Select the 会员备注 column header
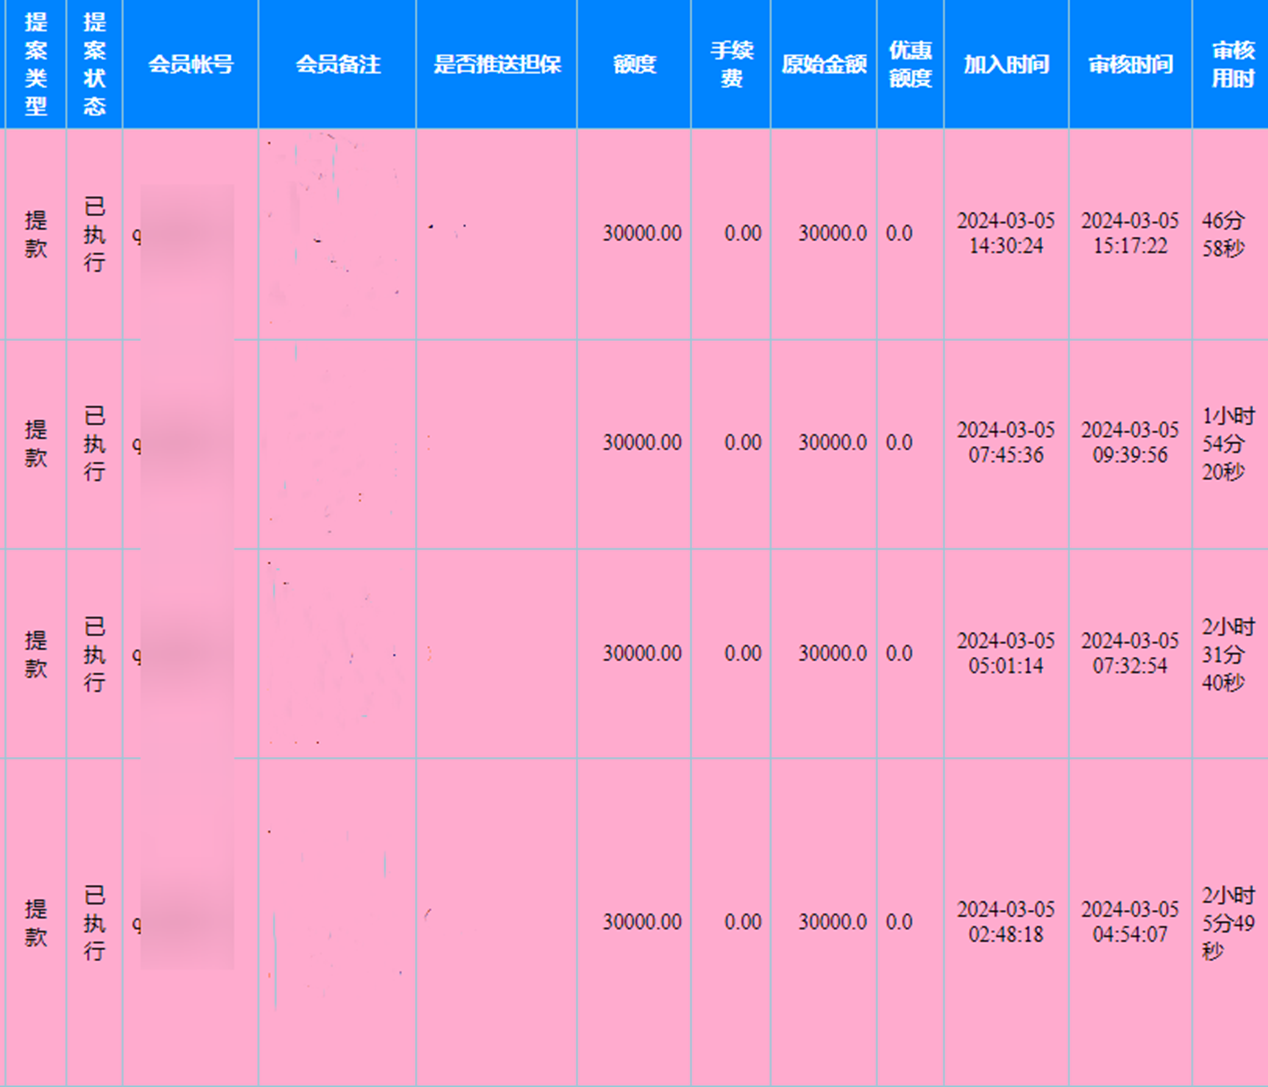This screenshot has height=1087, width=1268. (x=337, y=64)
